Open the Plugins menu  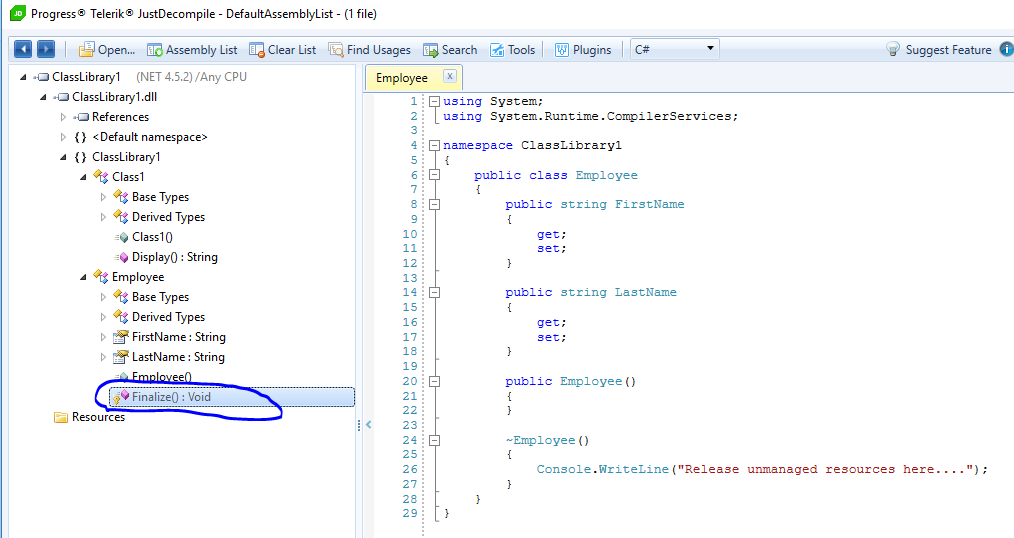click(x=583, y=50)
